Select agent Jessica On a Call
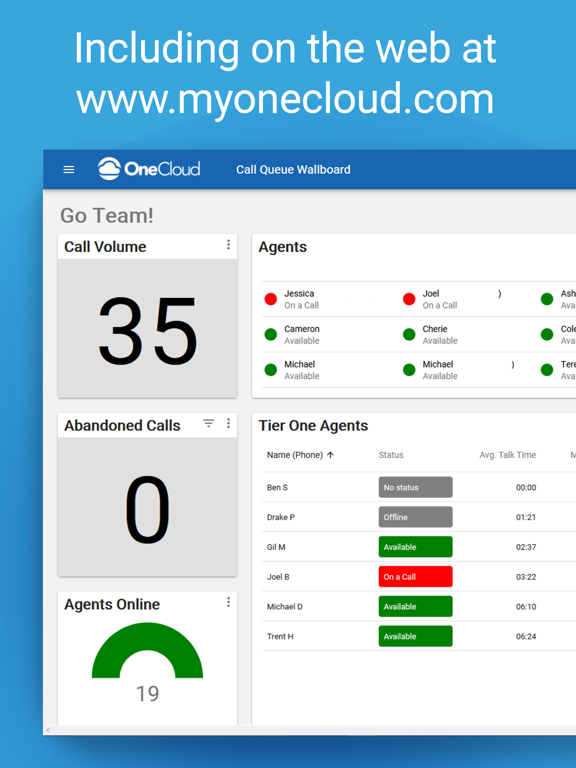This screenshot has height=768, width=576. point(301,299)
